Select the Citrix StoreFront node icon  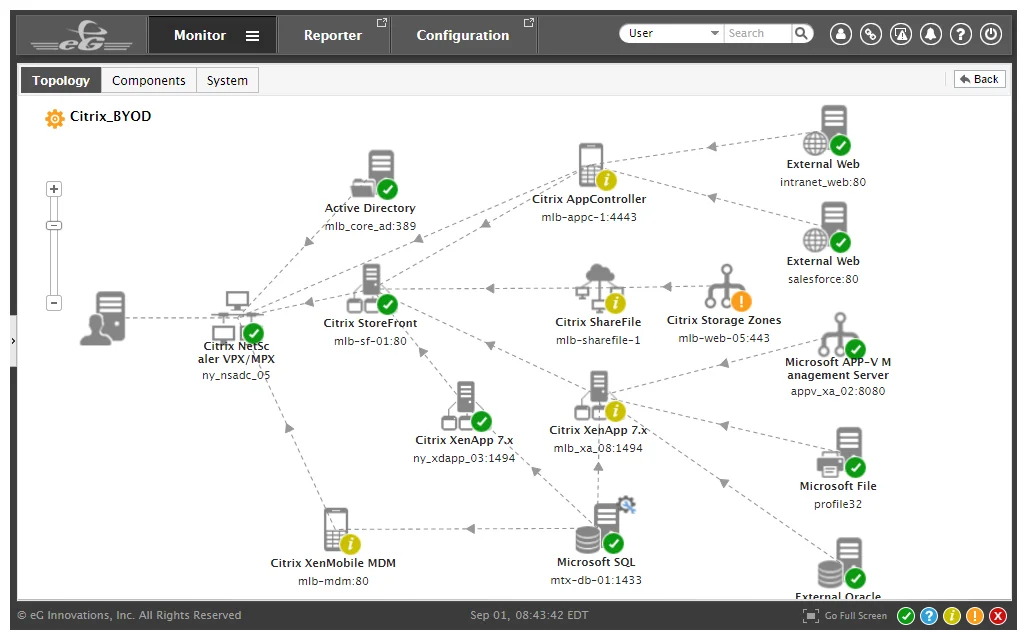[x=371, y=289]
